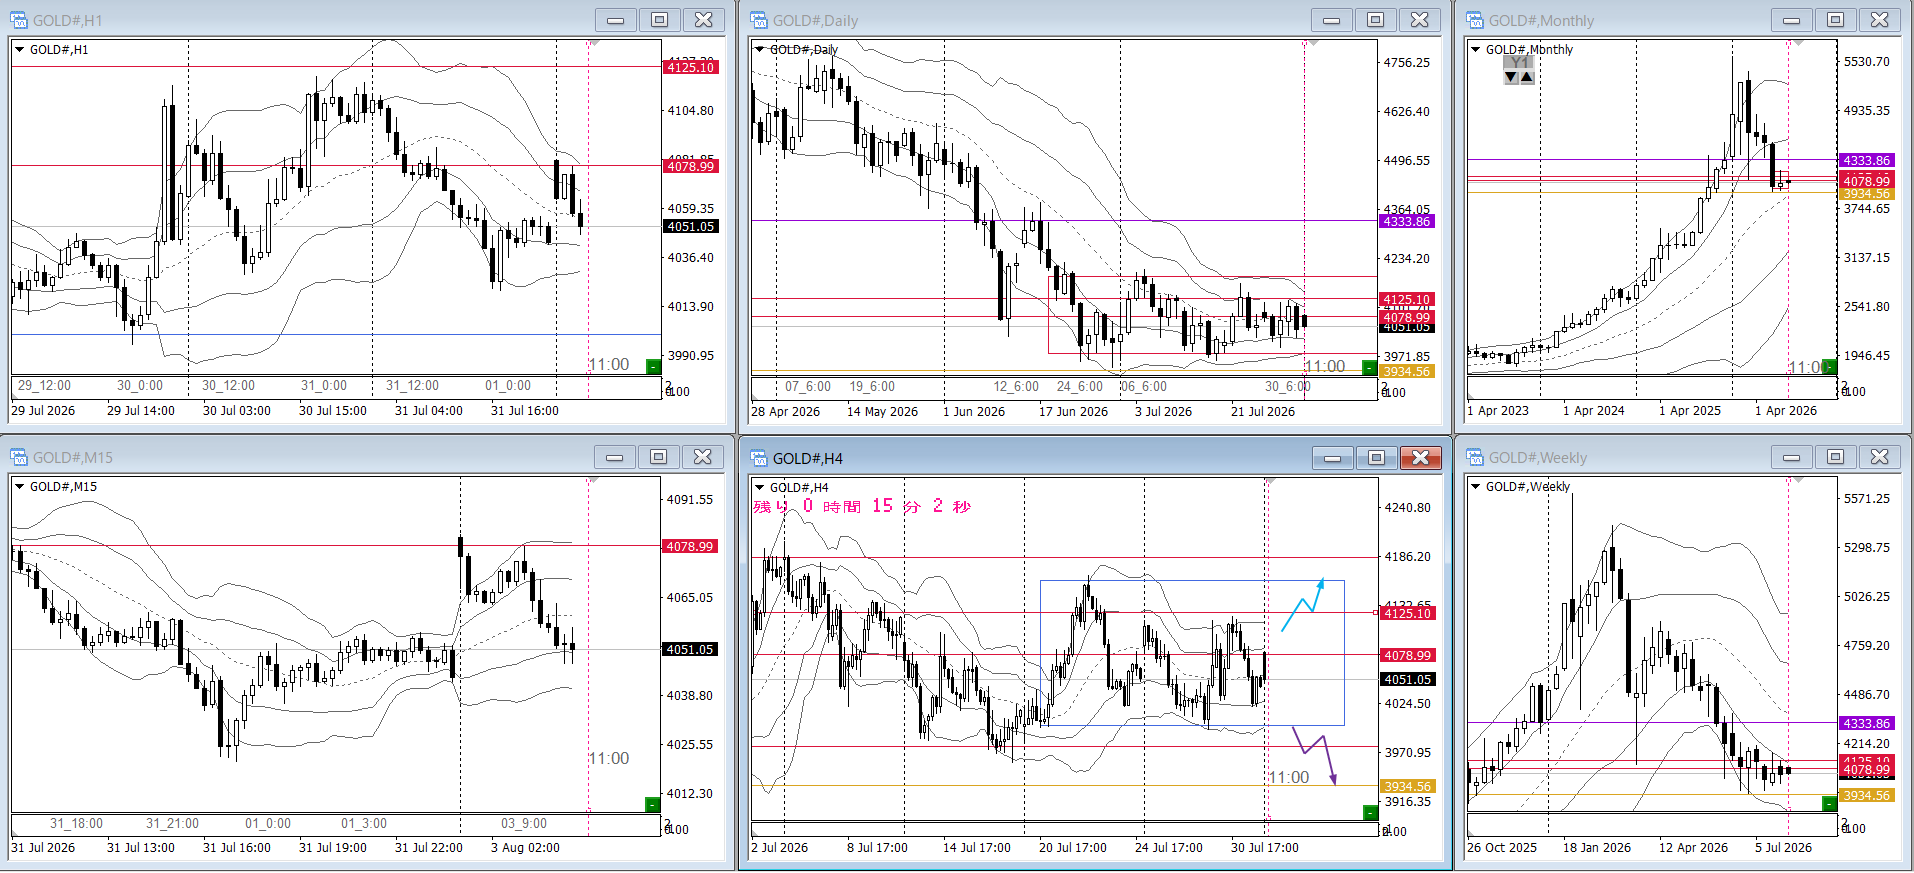This screenshot has height=873, width=1914.
Task: Click the Y1 label in the Monthly chart
Action: (x=1519, y=62)
